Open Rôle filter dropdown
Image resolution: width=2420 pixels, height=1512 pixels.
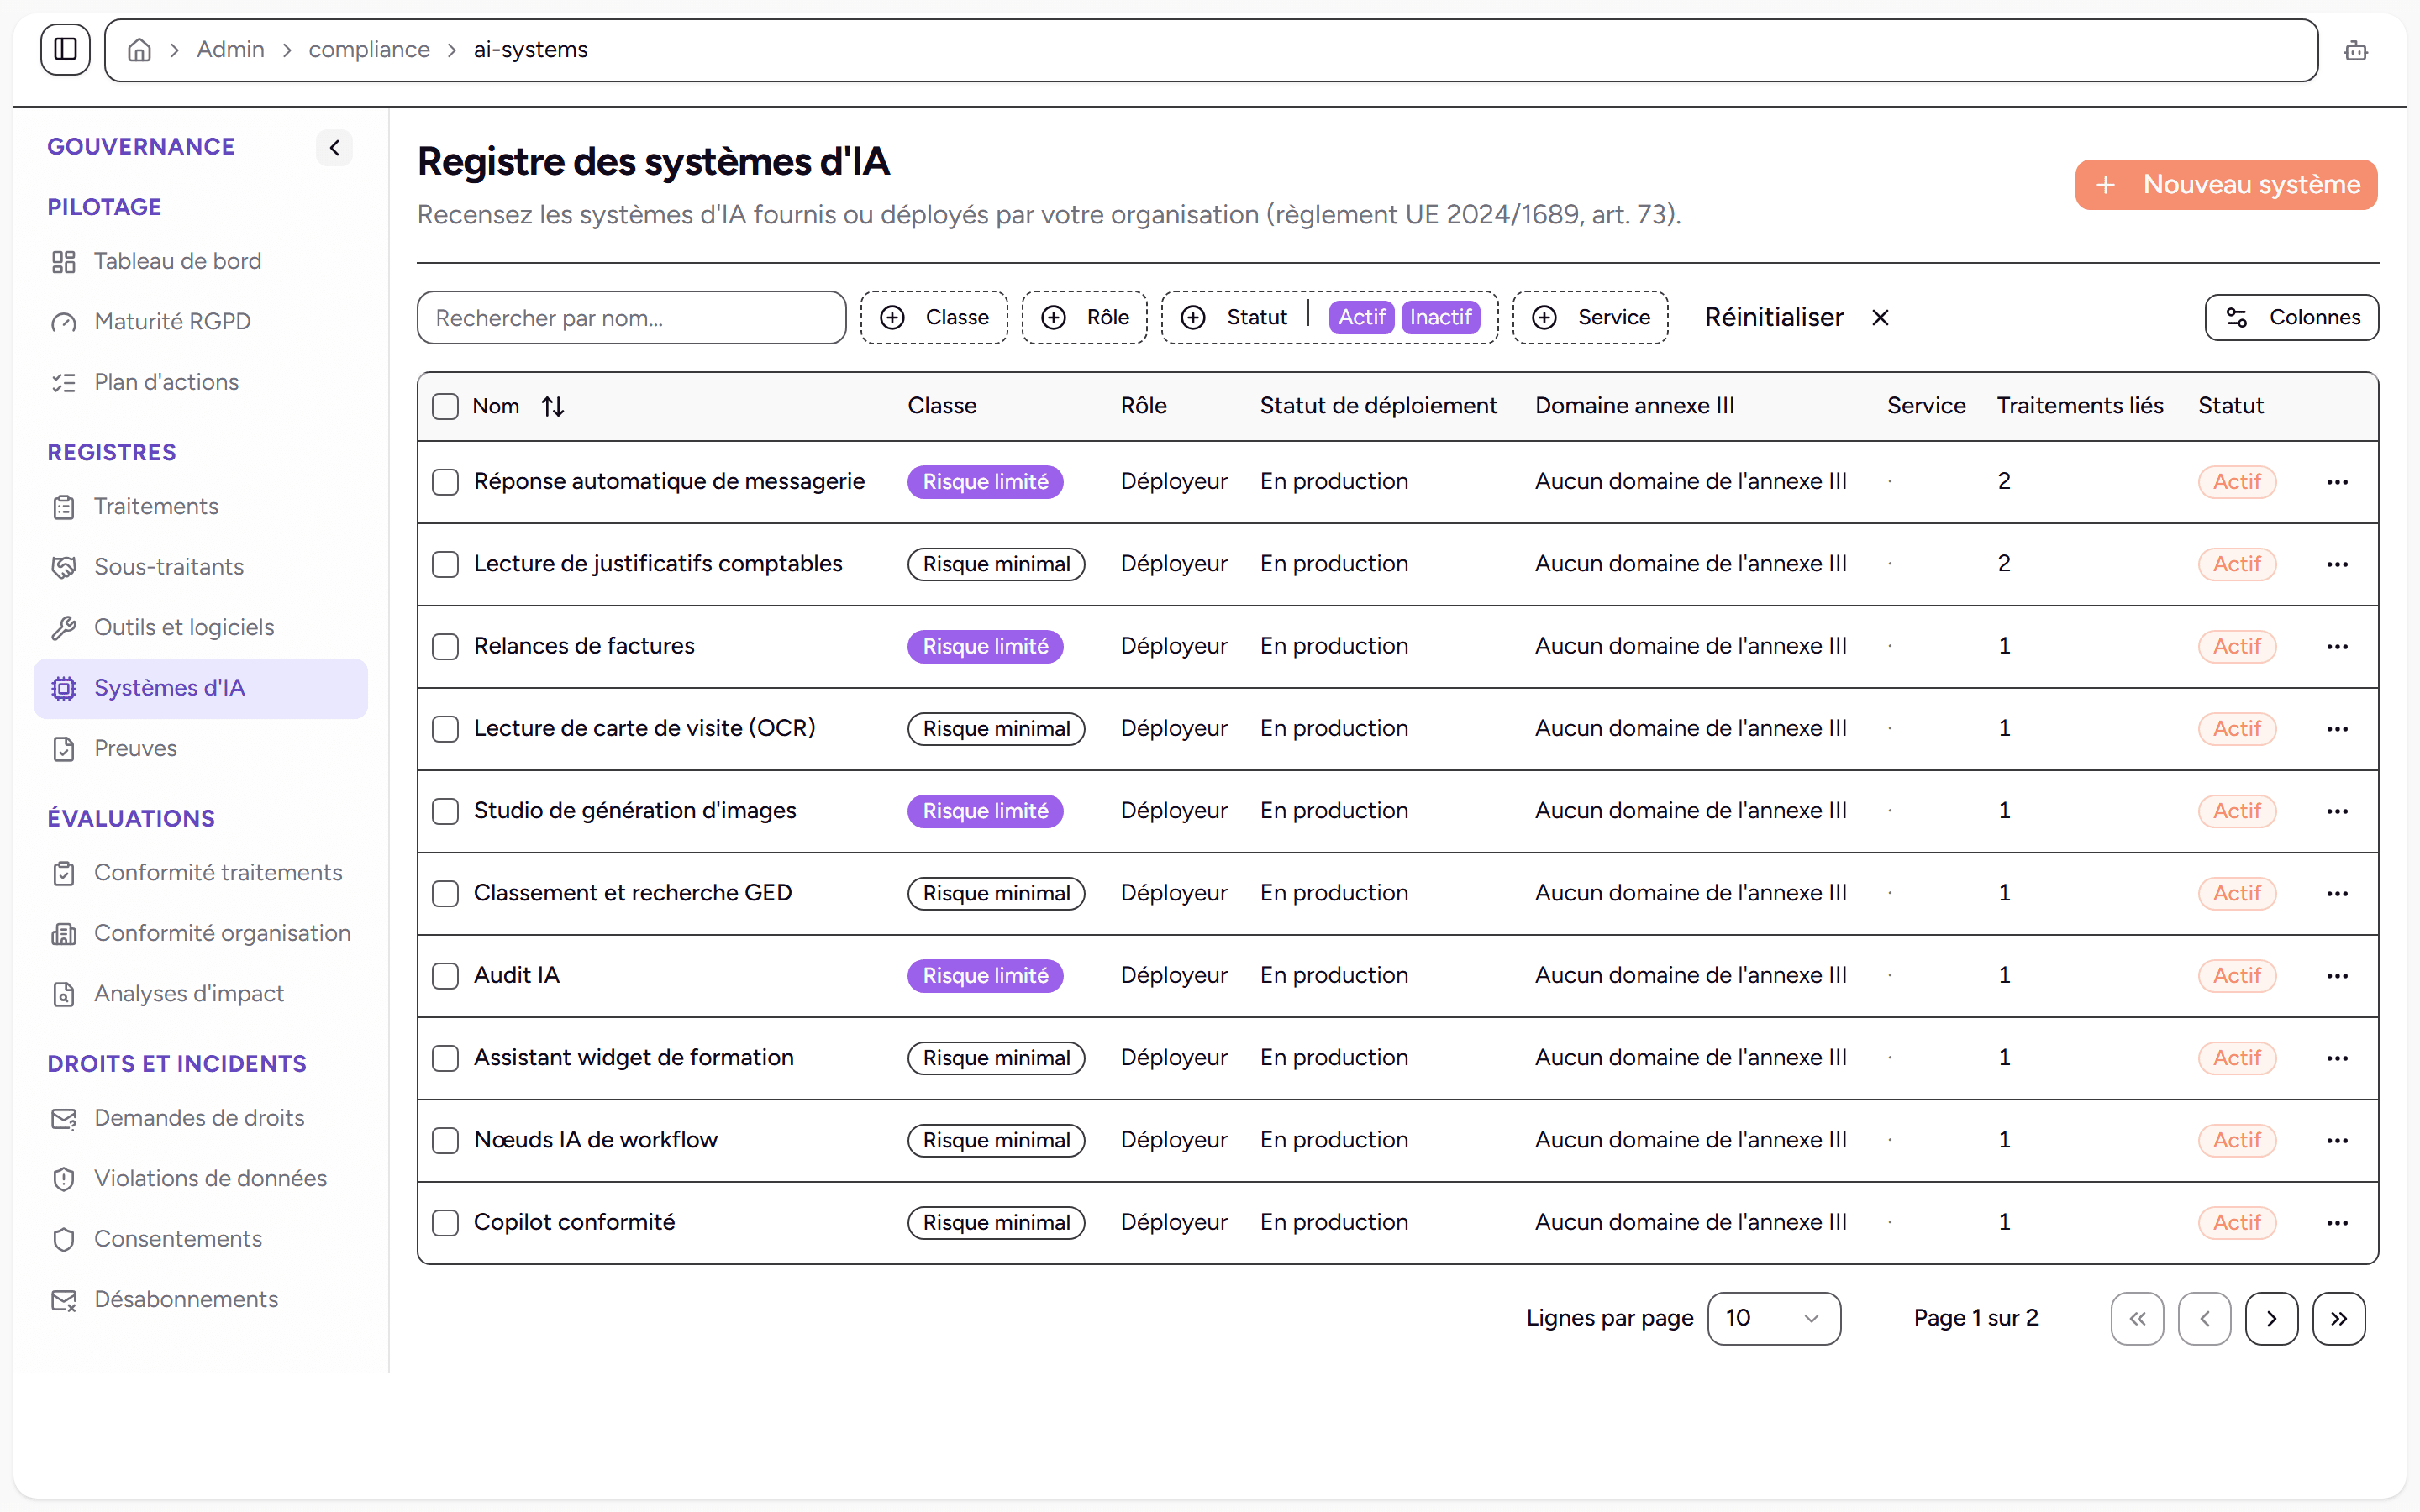click(1084, 318)
